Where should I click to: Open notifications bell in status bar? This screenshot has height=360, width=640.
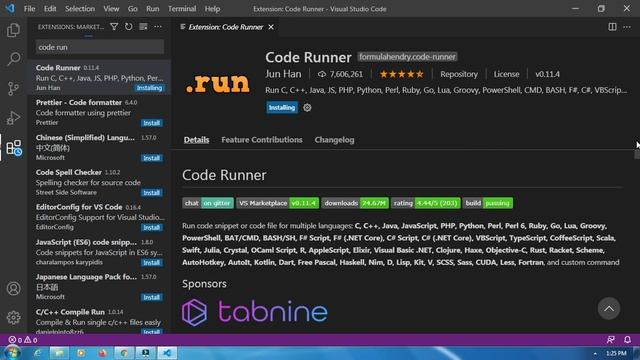627,340
